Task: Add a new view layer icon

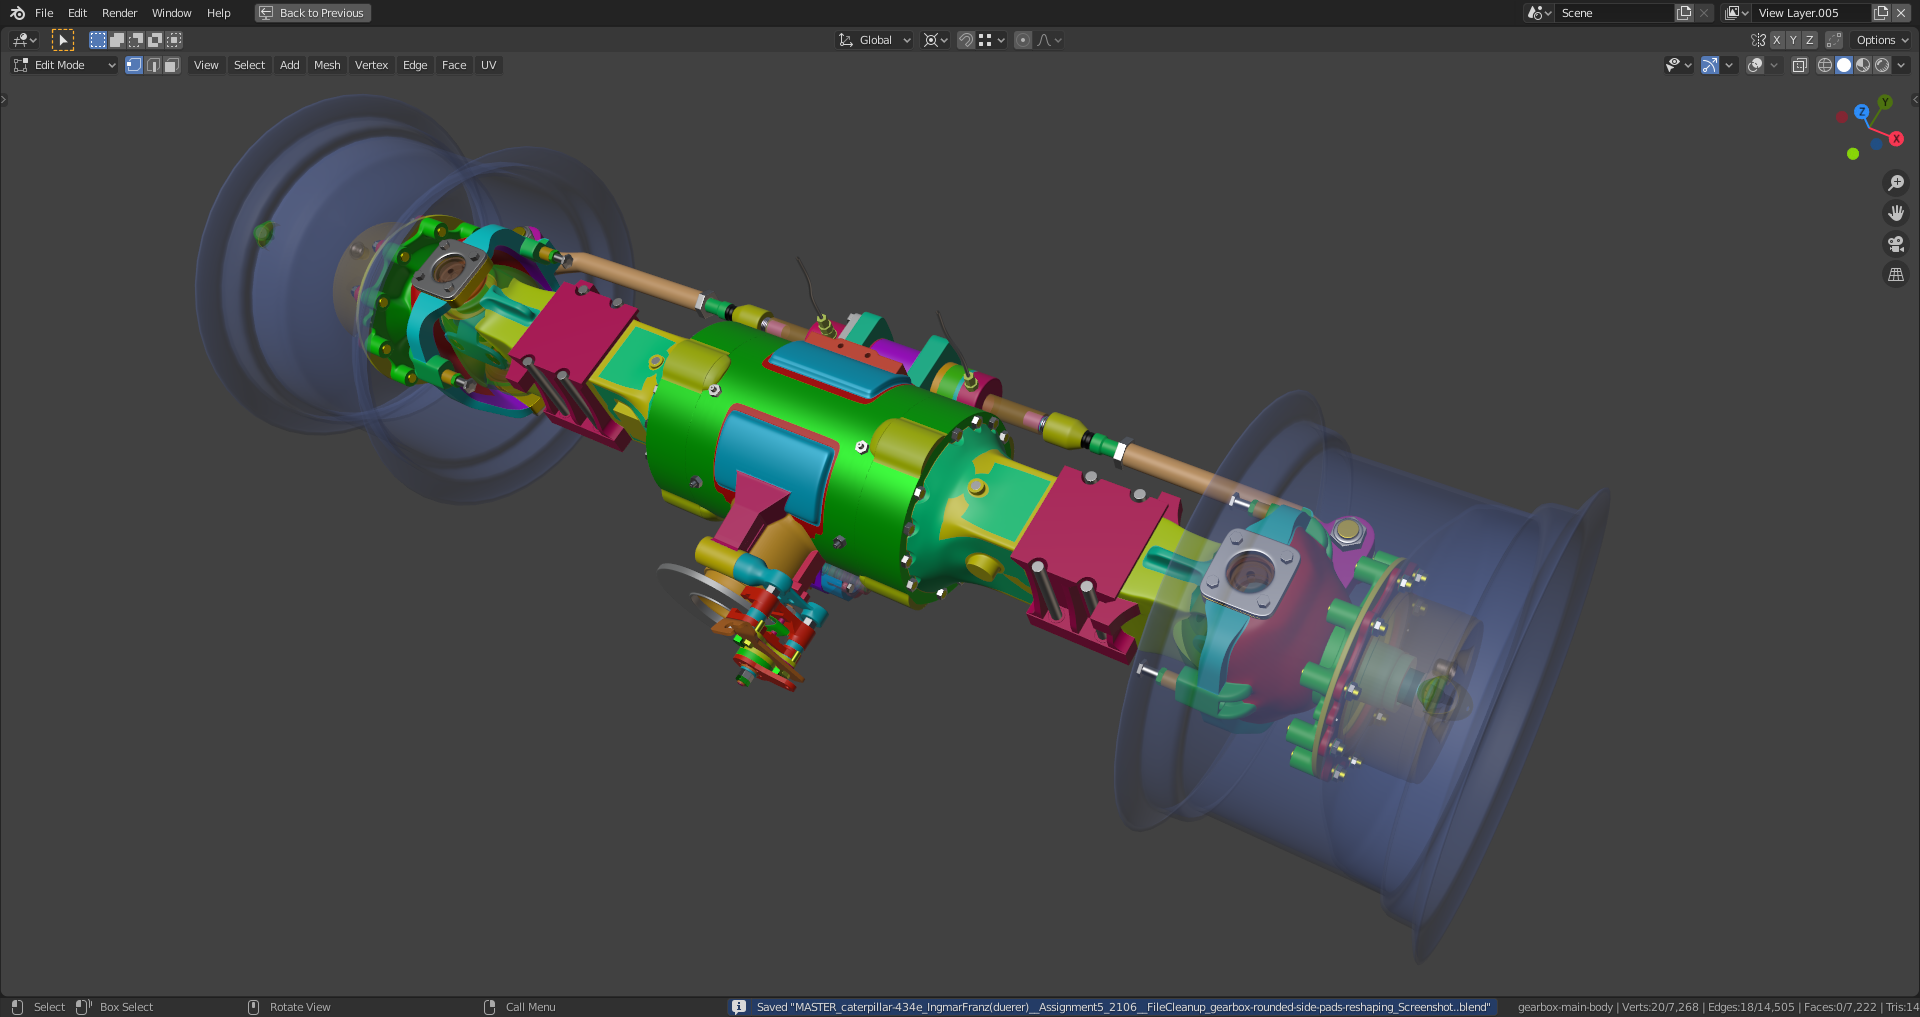Action: coord(1881,13)
